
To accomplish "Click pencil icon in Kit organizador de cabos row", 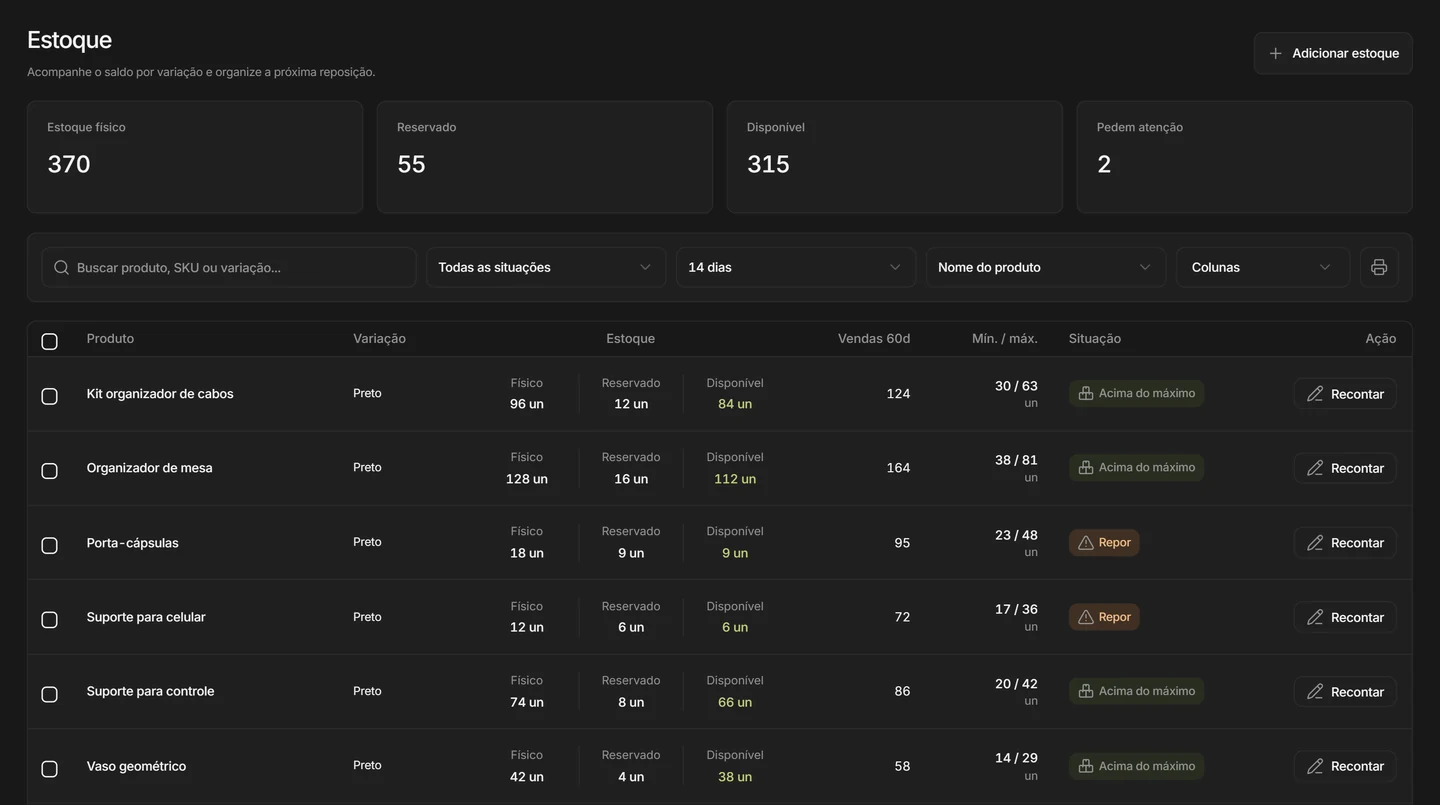I will click(x=1315, y=394).
